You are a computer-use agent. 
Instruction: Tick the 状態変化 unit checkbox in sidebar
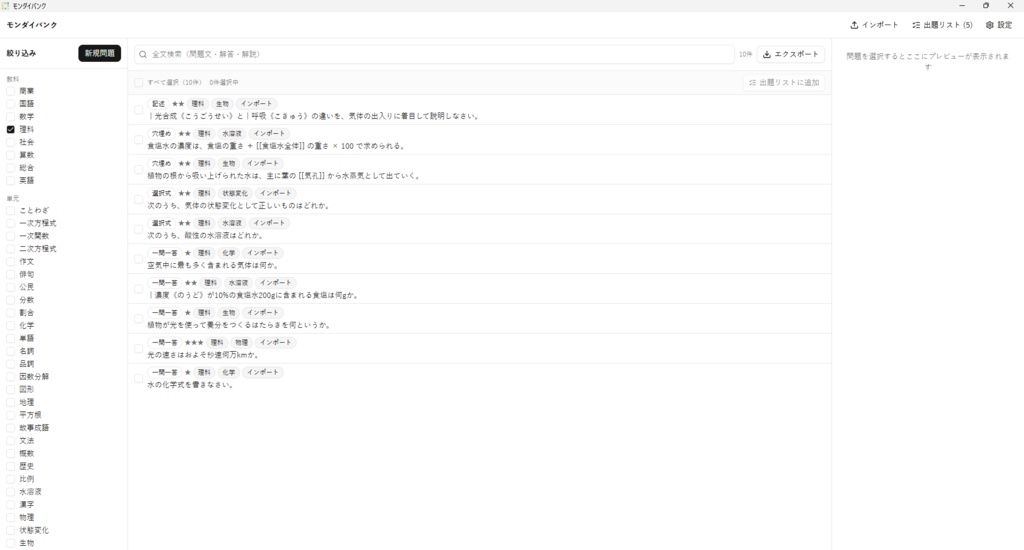[x=10, y=530]
